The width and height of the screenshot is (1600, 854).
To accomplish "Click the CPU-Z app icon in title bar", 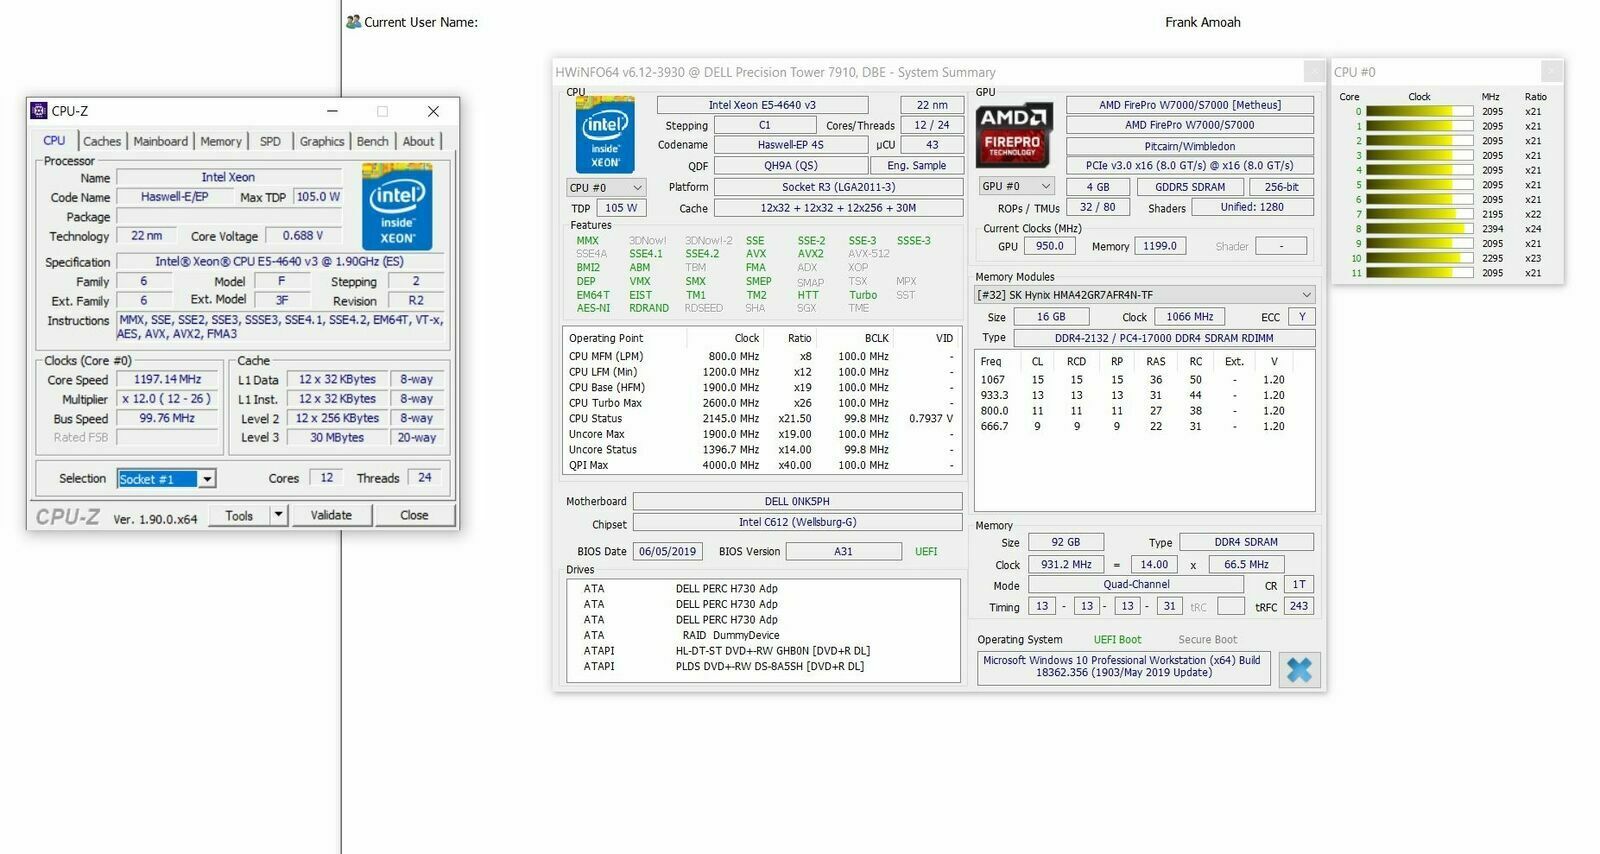I will pos(39,111).
